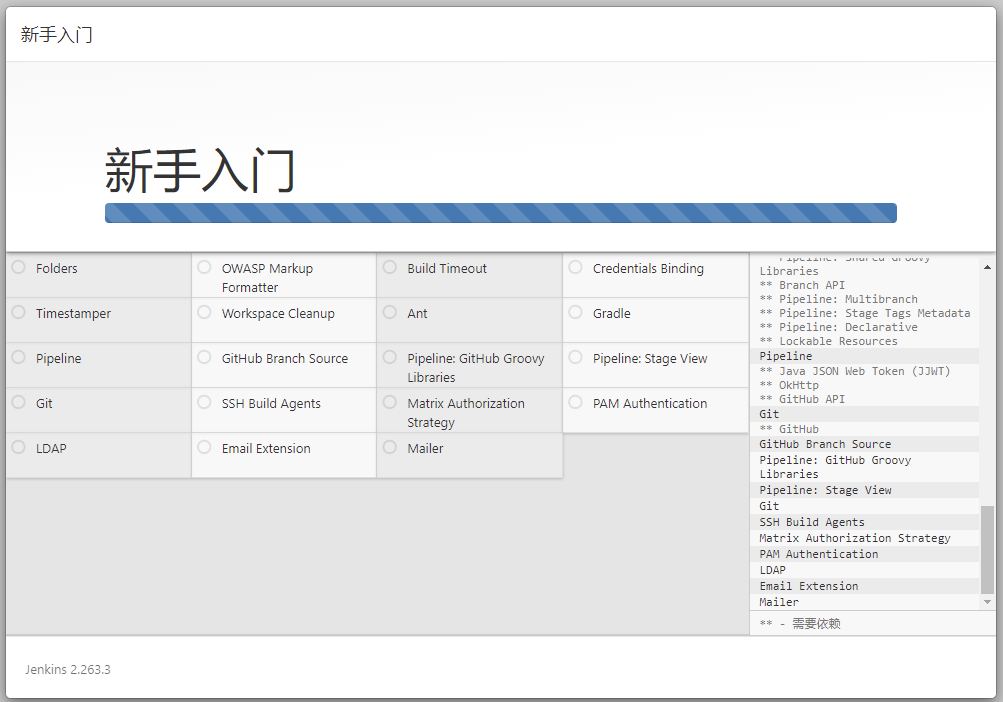
Task: Click the status icon beside PAM Authentication
Action: coord(575,402)
